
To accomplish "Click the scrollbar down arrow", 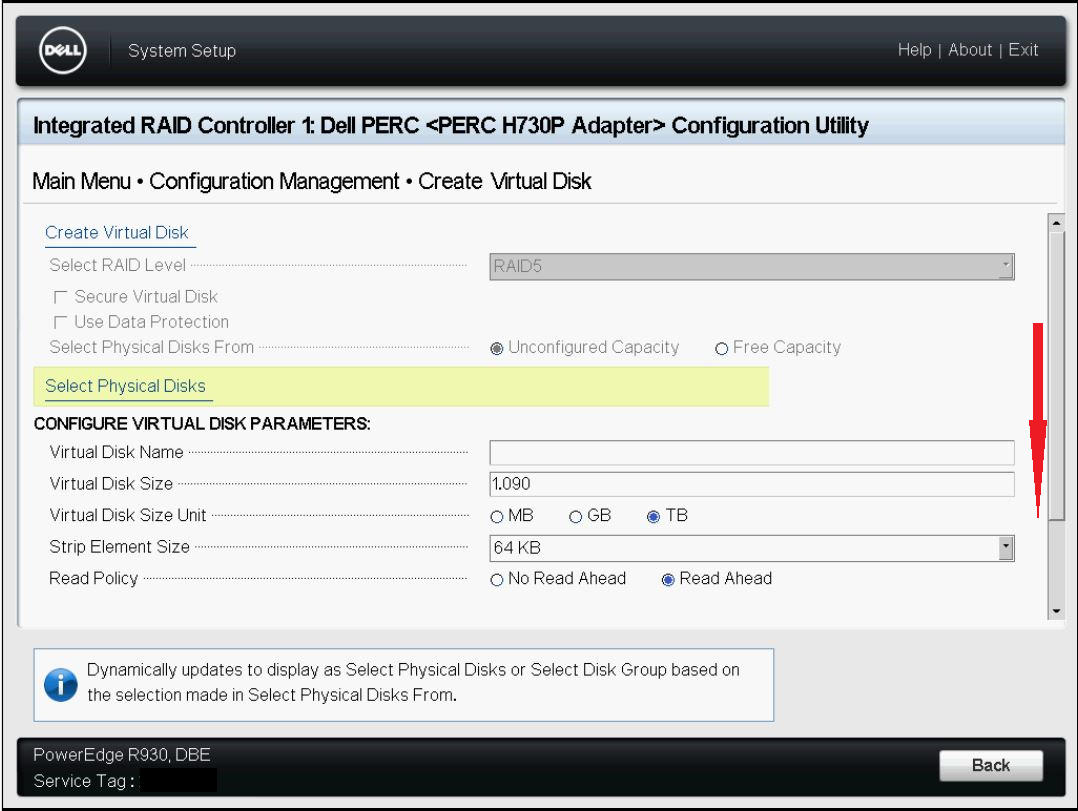I will pos(1057,611).
